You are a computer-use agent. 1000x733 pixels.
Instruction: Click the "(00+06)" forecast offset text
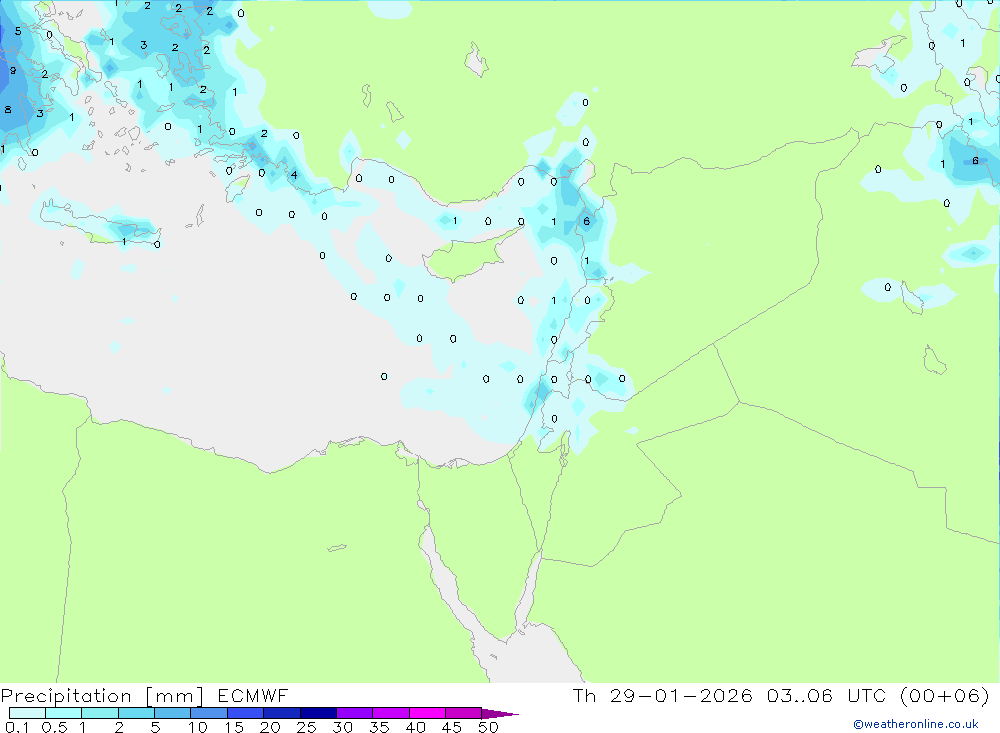pyautogui.click(x=945, y=695)
